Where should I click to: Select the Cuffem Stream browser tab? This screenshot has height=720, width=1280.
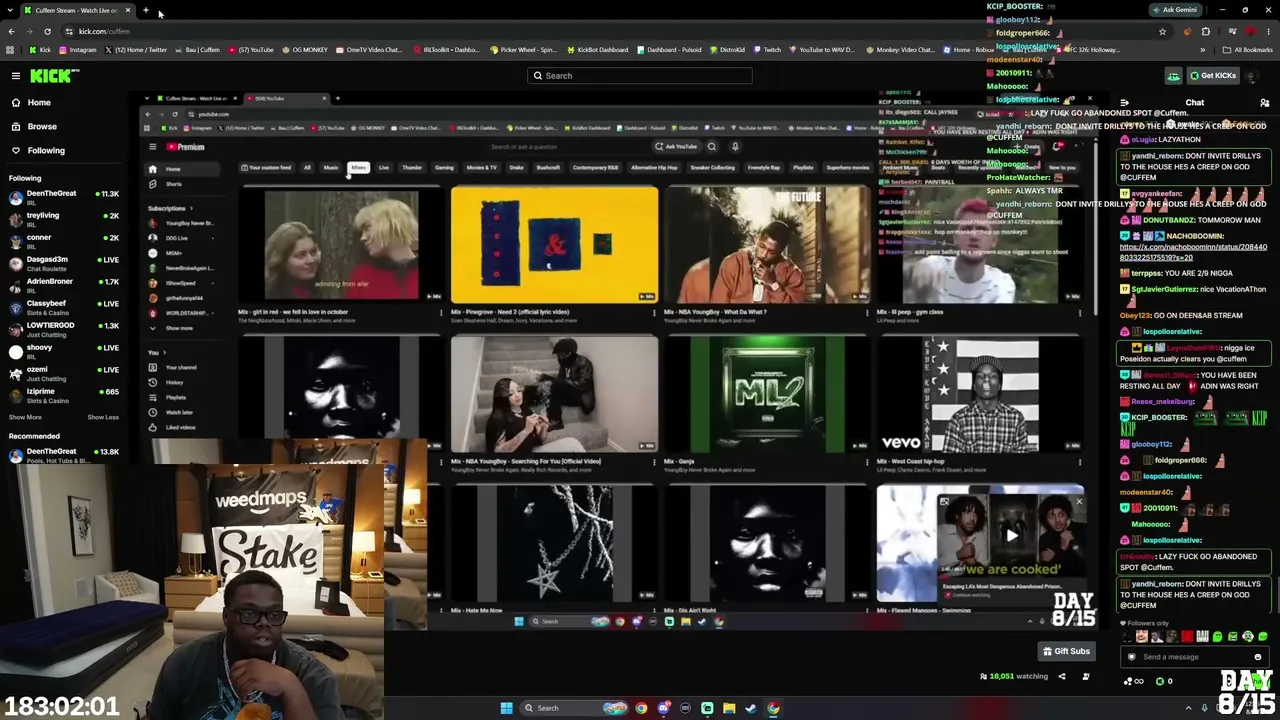pos(78,10)
